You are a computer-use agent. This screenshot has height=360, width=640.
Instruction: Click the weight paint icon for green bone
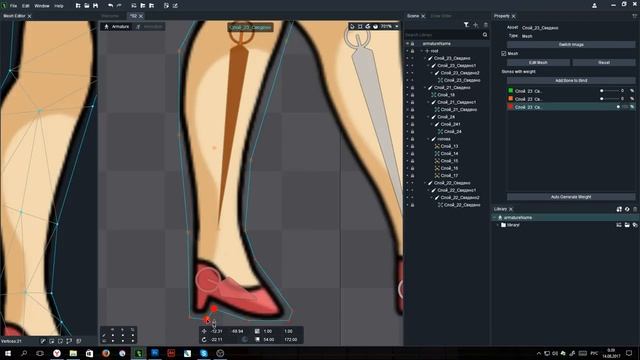coord(632,91)
